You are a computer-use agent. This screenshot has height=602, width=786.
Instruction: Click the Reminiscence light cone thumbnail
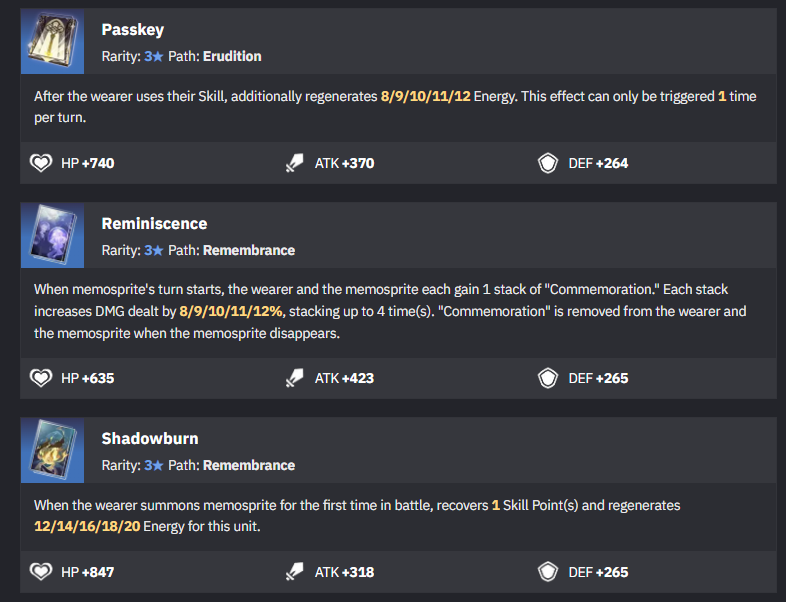click(52, 236)
